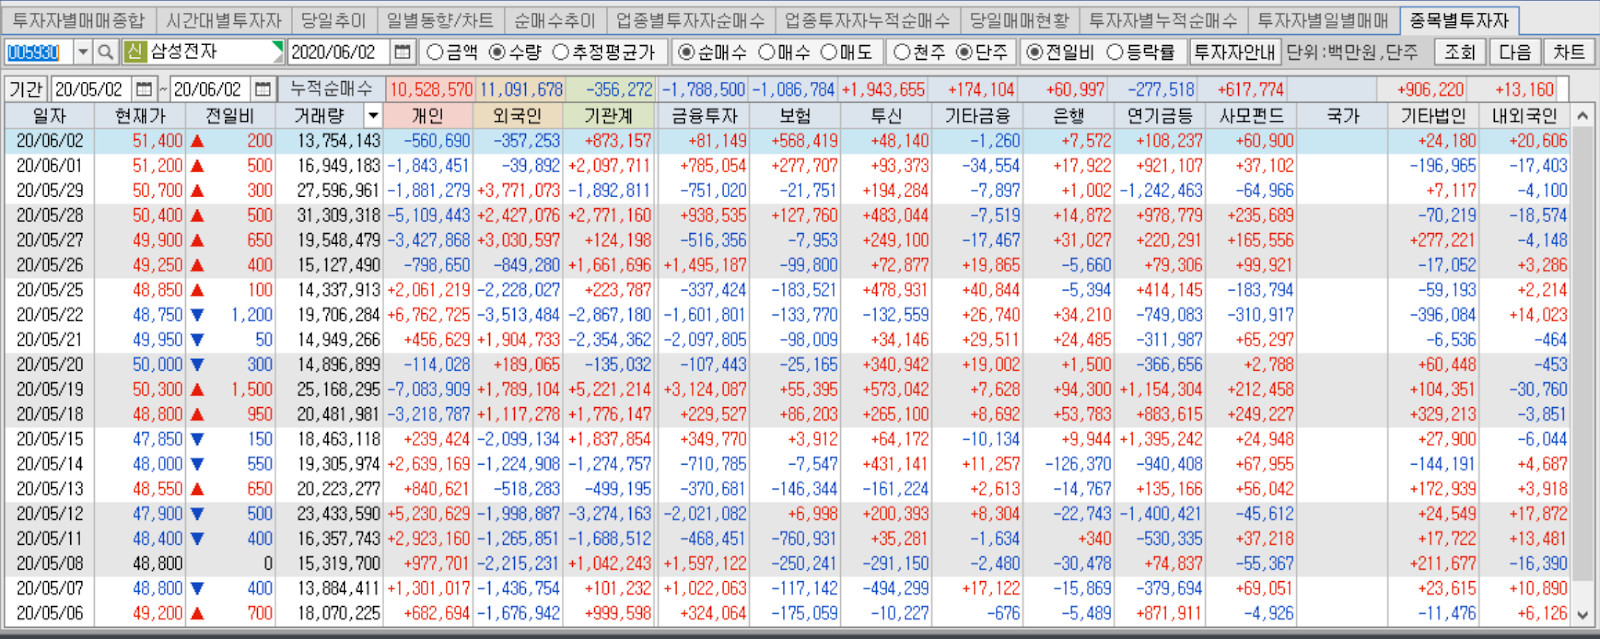Open the 당일추이 tab
This screenshot has height=639, width=1600.
pyautogui.click(x=333, y=20)
